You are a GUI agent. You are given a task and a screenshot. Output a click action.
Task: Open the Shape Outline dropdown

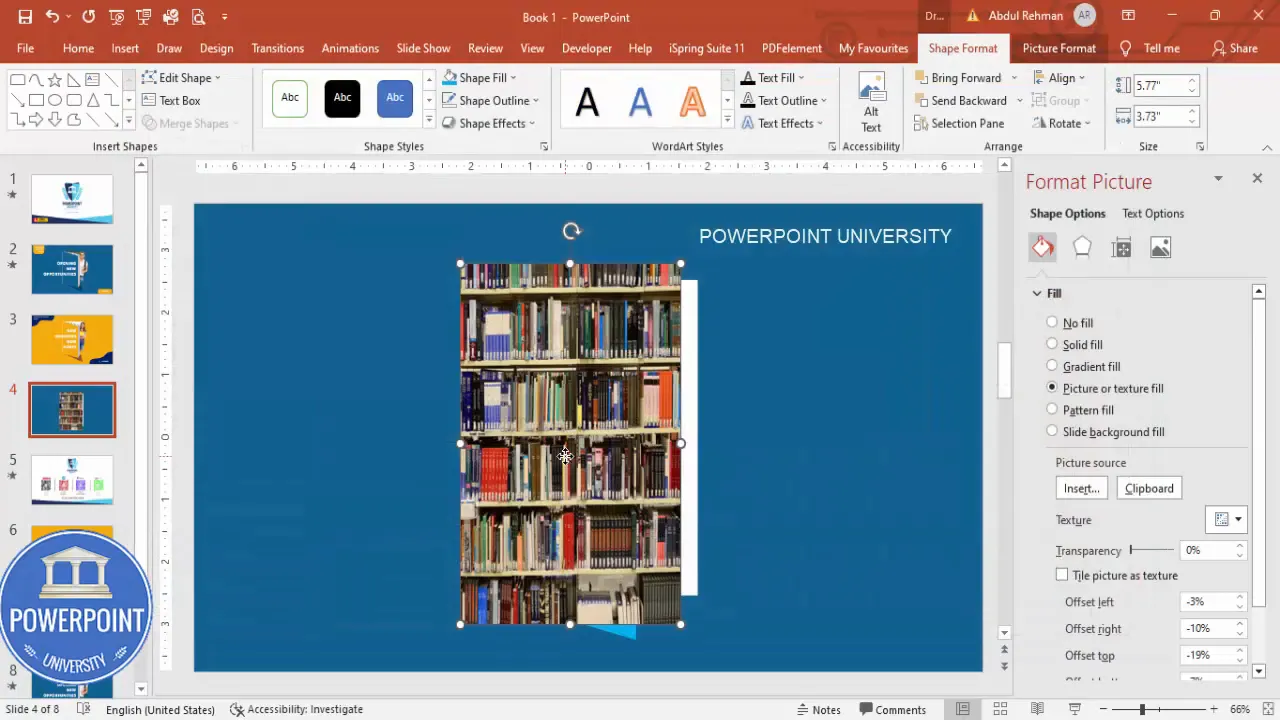[490, 101]
